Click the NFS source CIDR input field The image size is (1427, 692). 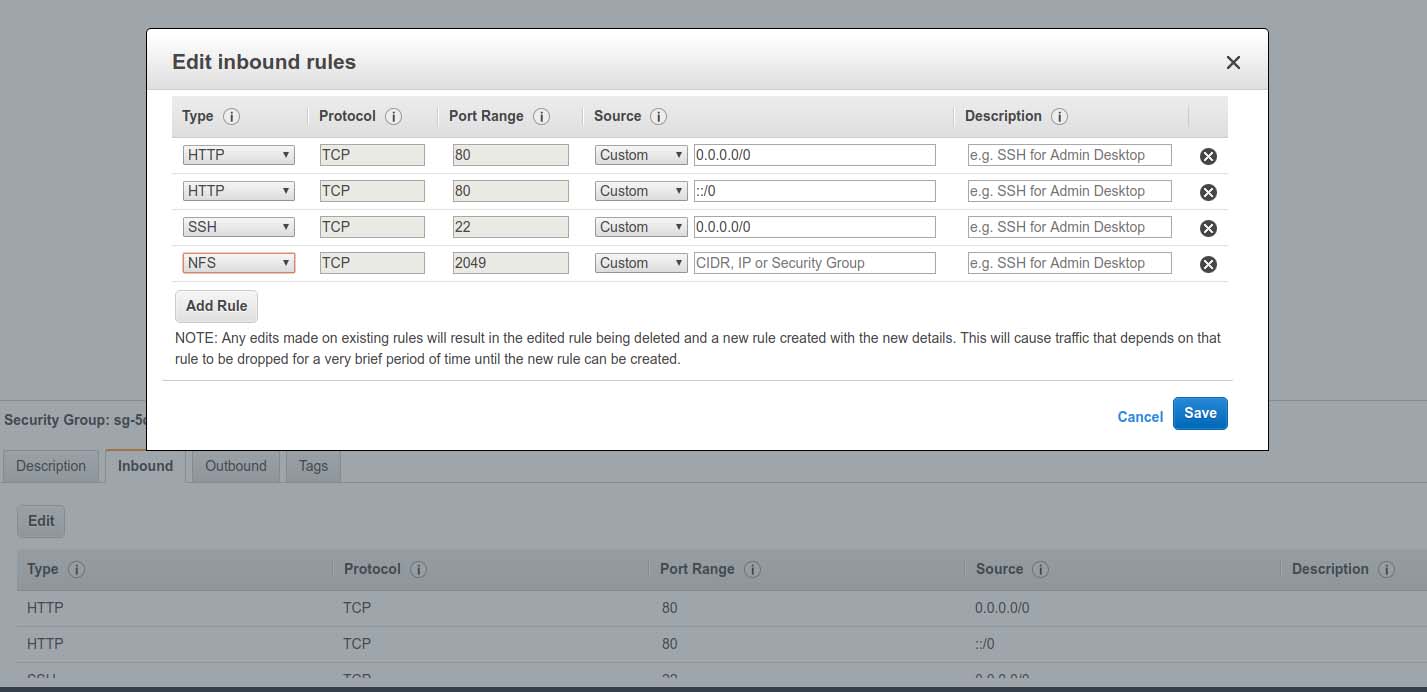(813, 263)
